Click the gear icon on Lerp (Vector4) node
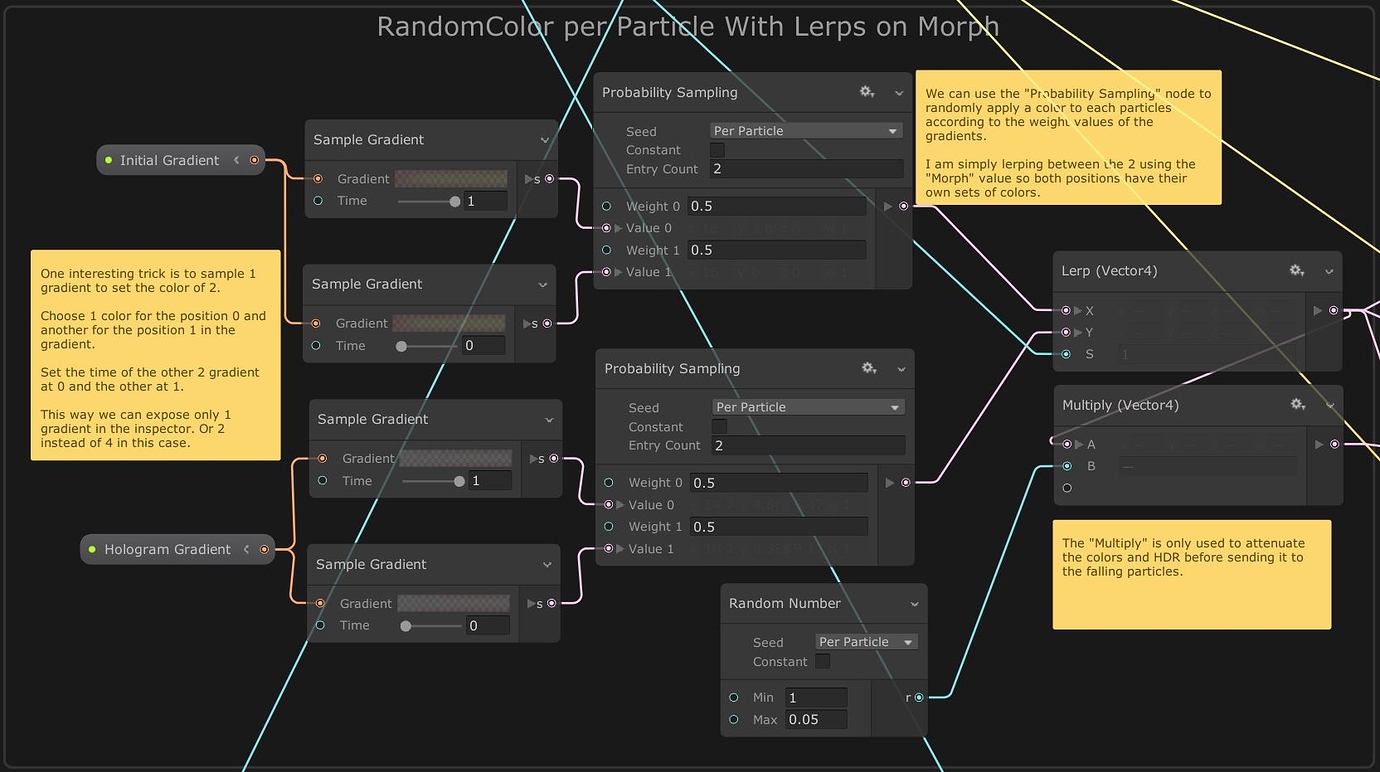The width and height of the screenshot is (1380, 772). tap(1297, 270)
